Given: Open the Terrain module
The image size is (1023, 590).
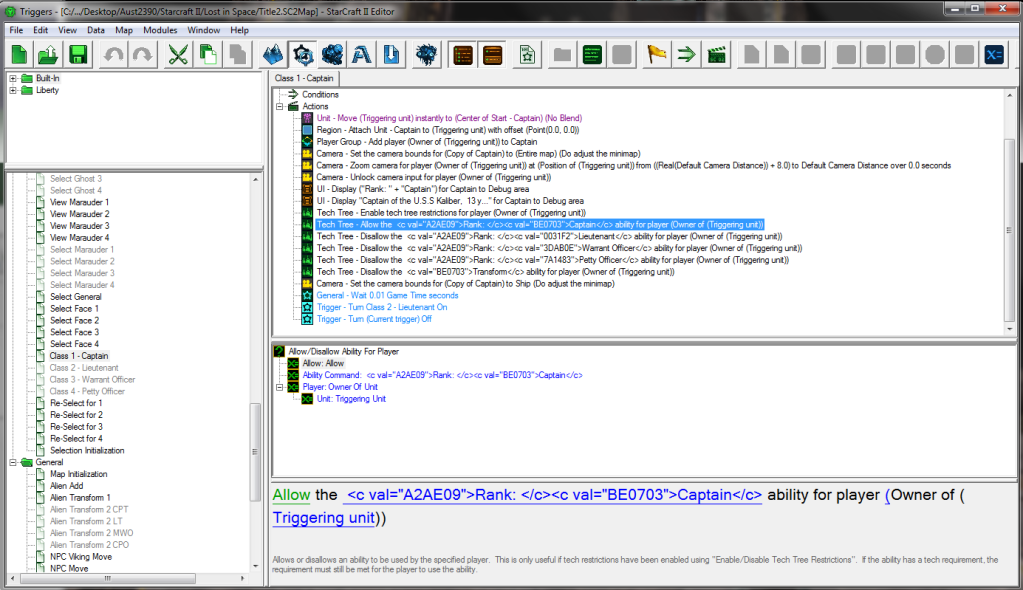Looking at the screenshot, I should tap(273, 55).
